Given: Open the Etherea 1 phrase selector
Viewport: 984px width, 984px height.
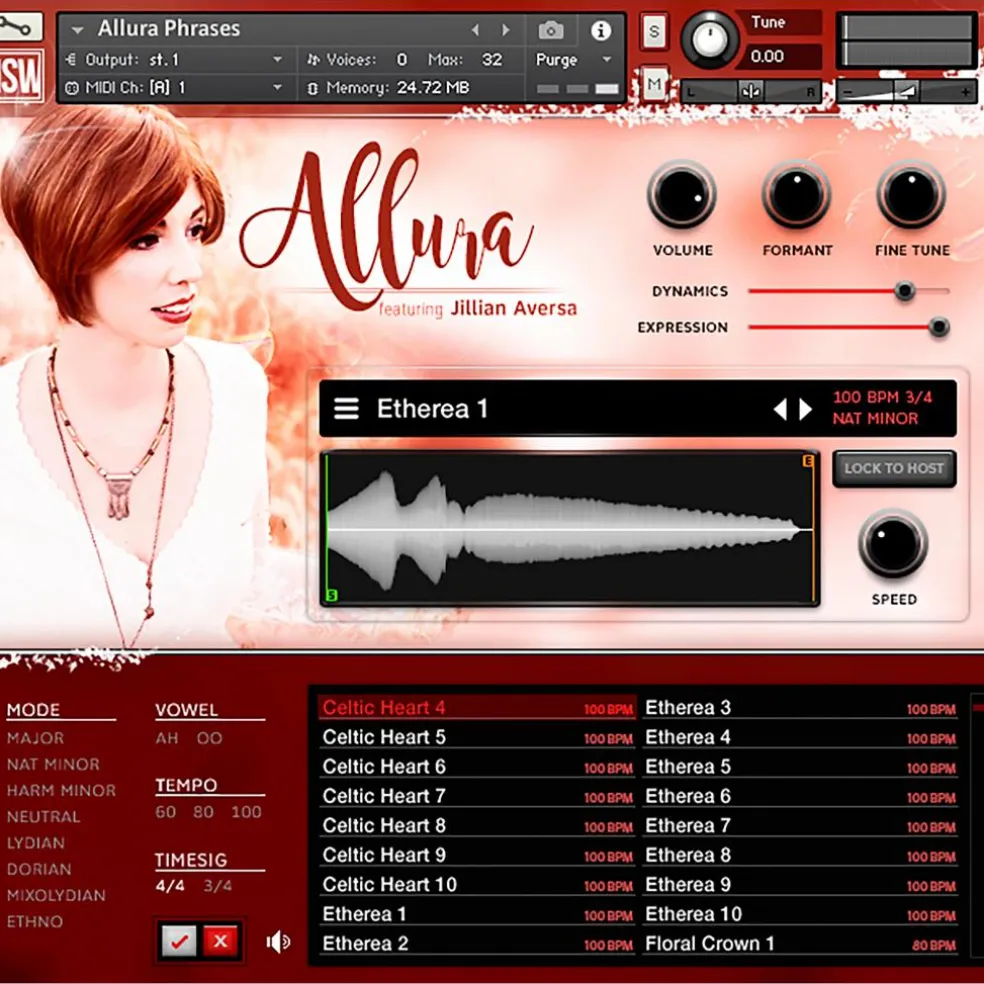Looking at the screenshot, I should pyautogui.click(x=638, y=409).
